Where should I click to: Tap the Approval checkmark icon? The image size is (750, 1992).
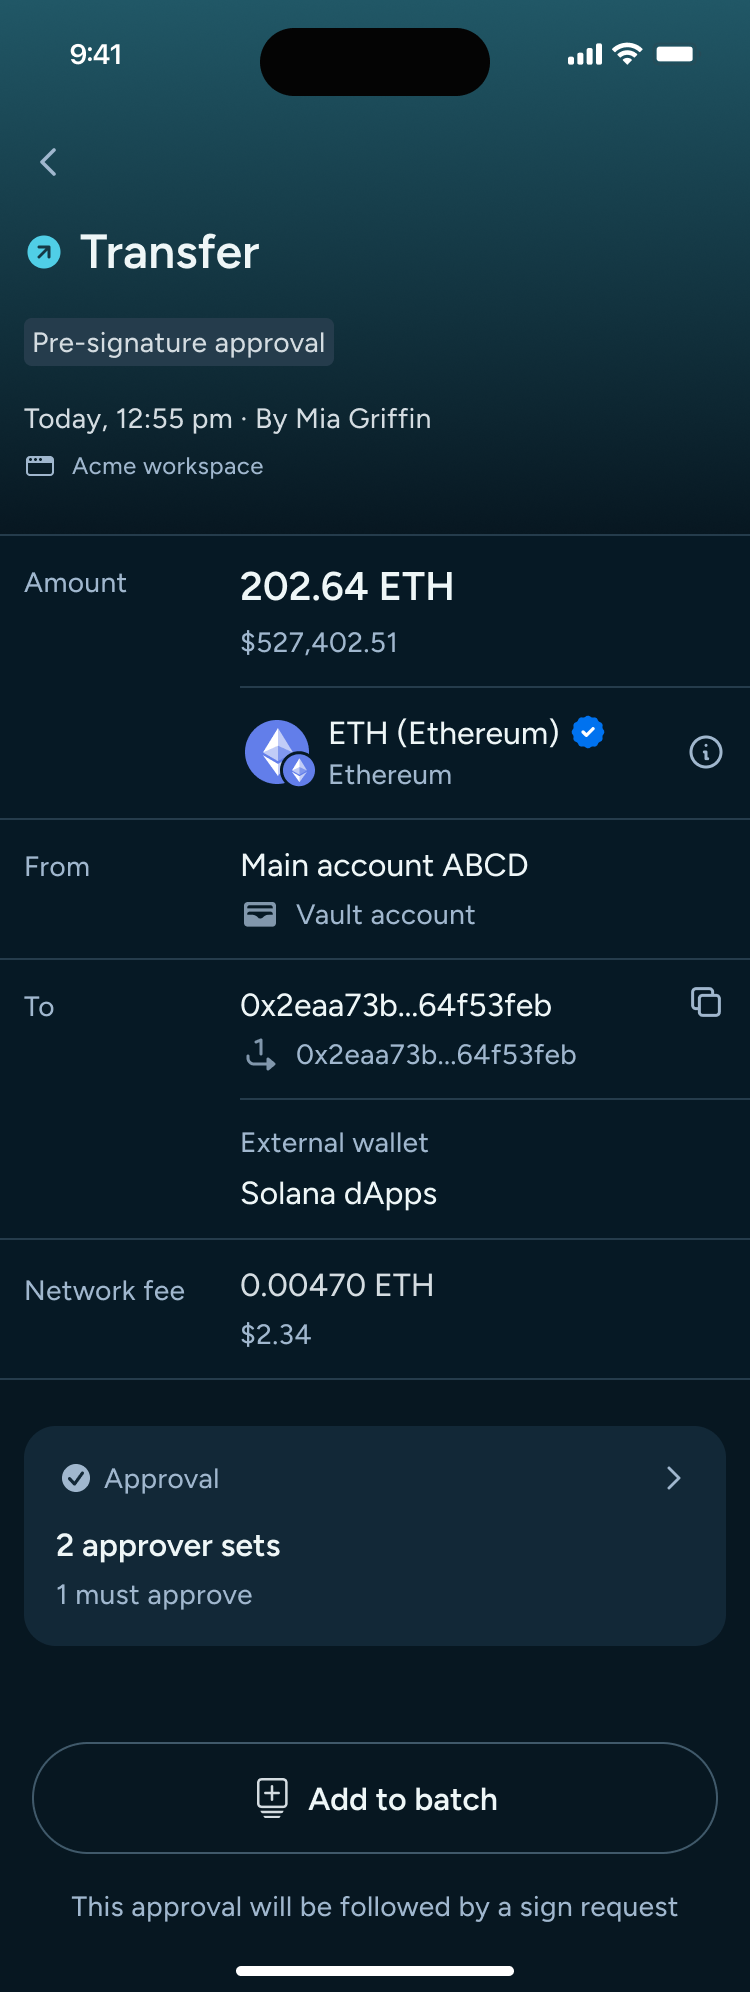coord(76,1478)
